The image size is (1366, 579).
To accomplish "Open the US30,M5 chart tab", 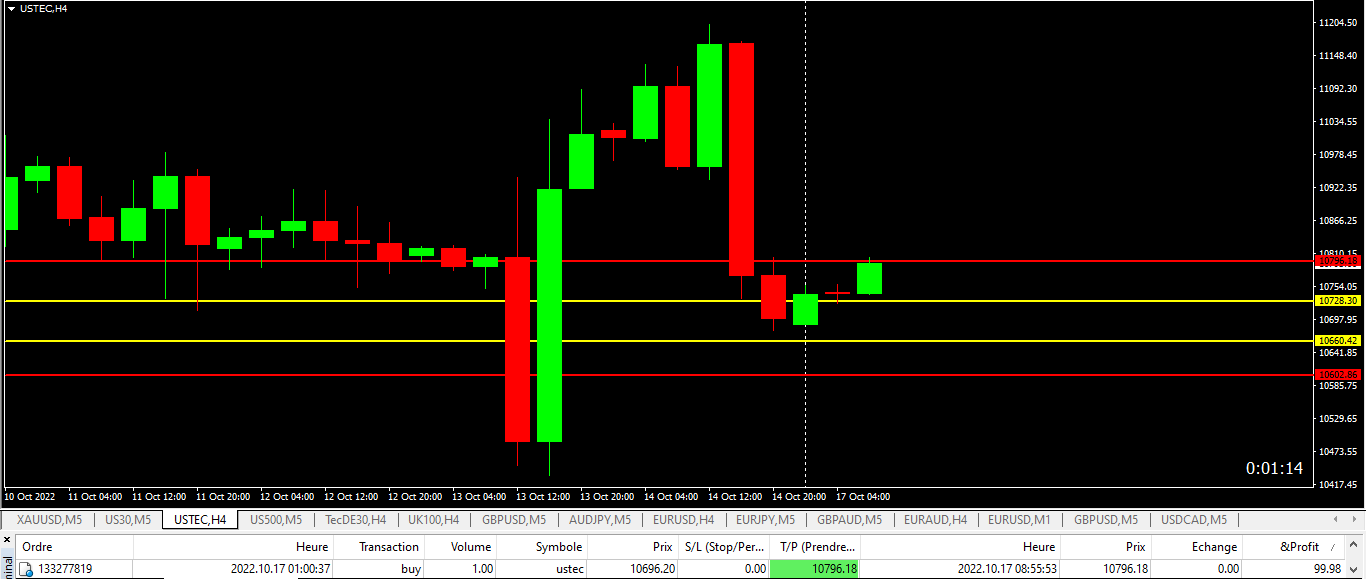I will tap(127, 519).
